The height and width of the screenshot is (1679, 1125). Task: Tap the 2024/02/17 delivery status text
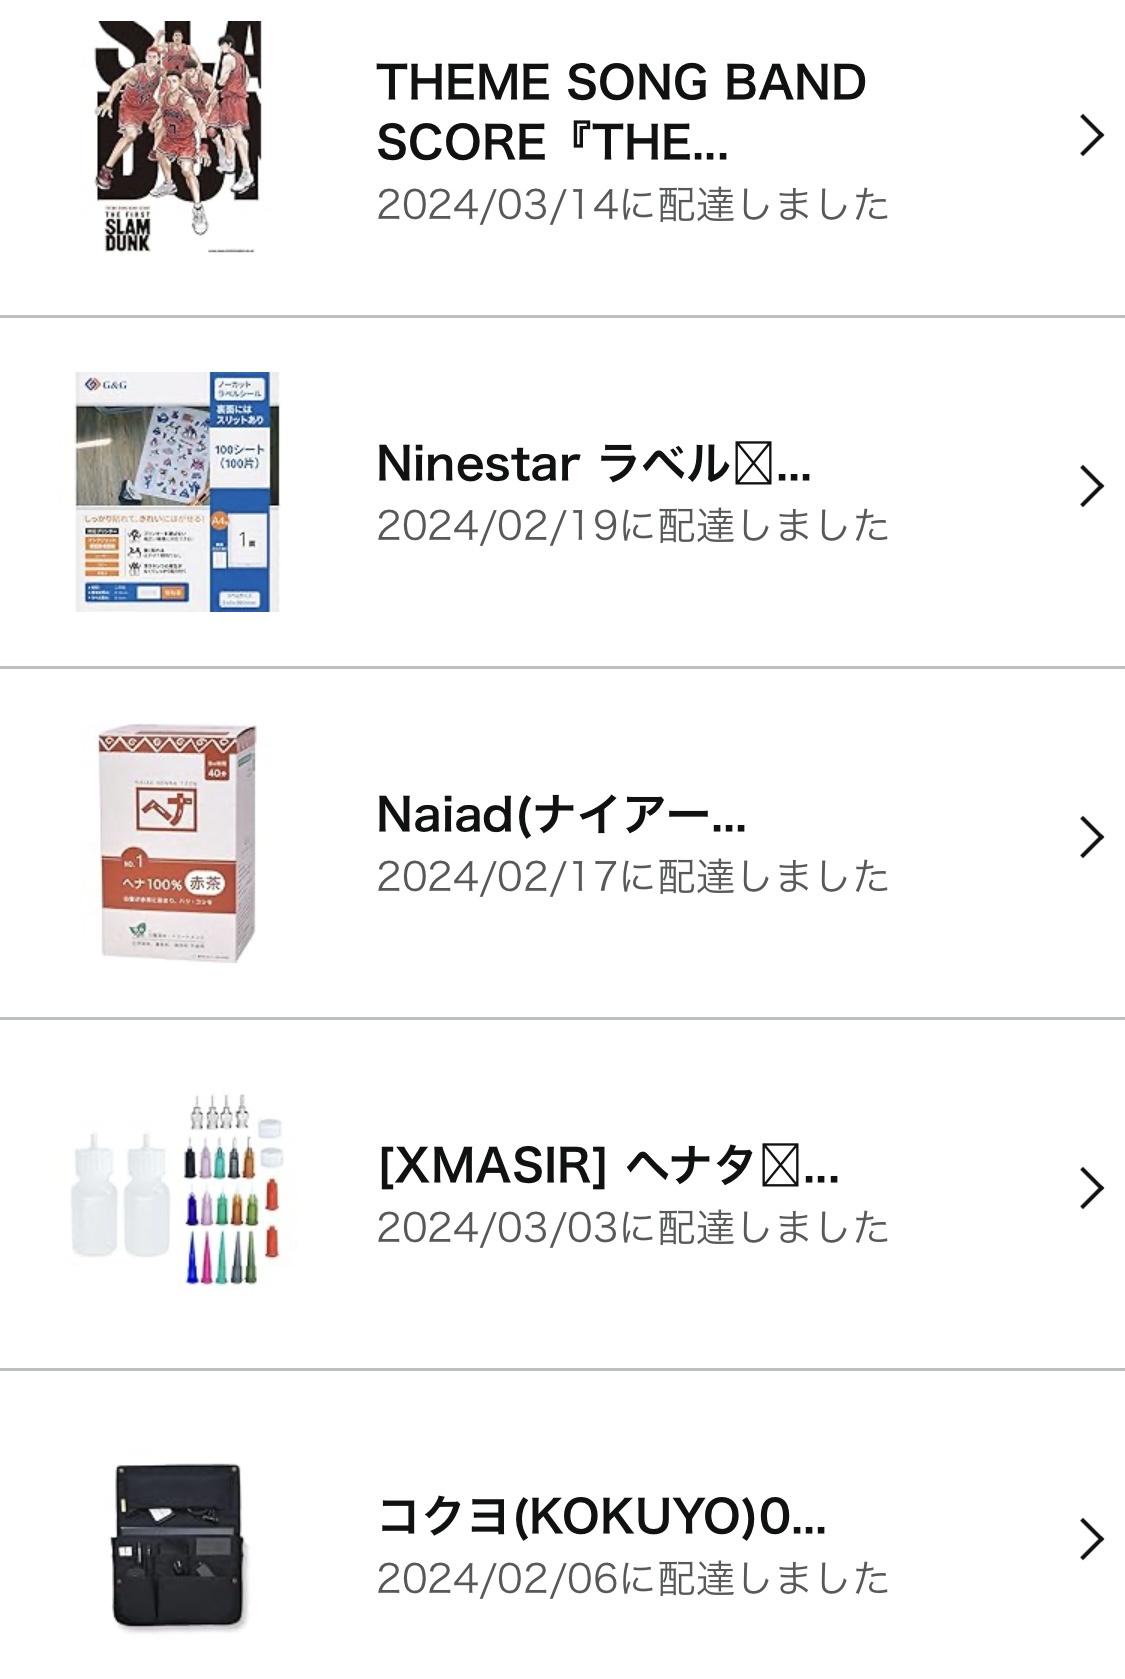(632, 877)
